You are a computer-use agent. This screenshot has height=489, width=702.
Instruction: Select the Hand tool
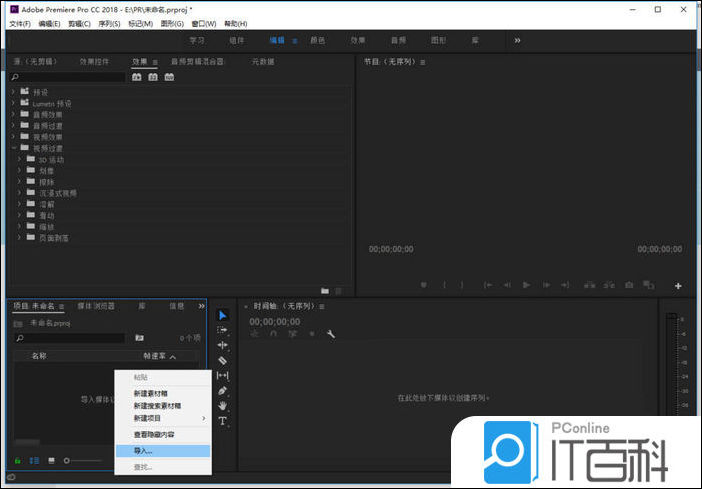pos(222,405)
